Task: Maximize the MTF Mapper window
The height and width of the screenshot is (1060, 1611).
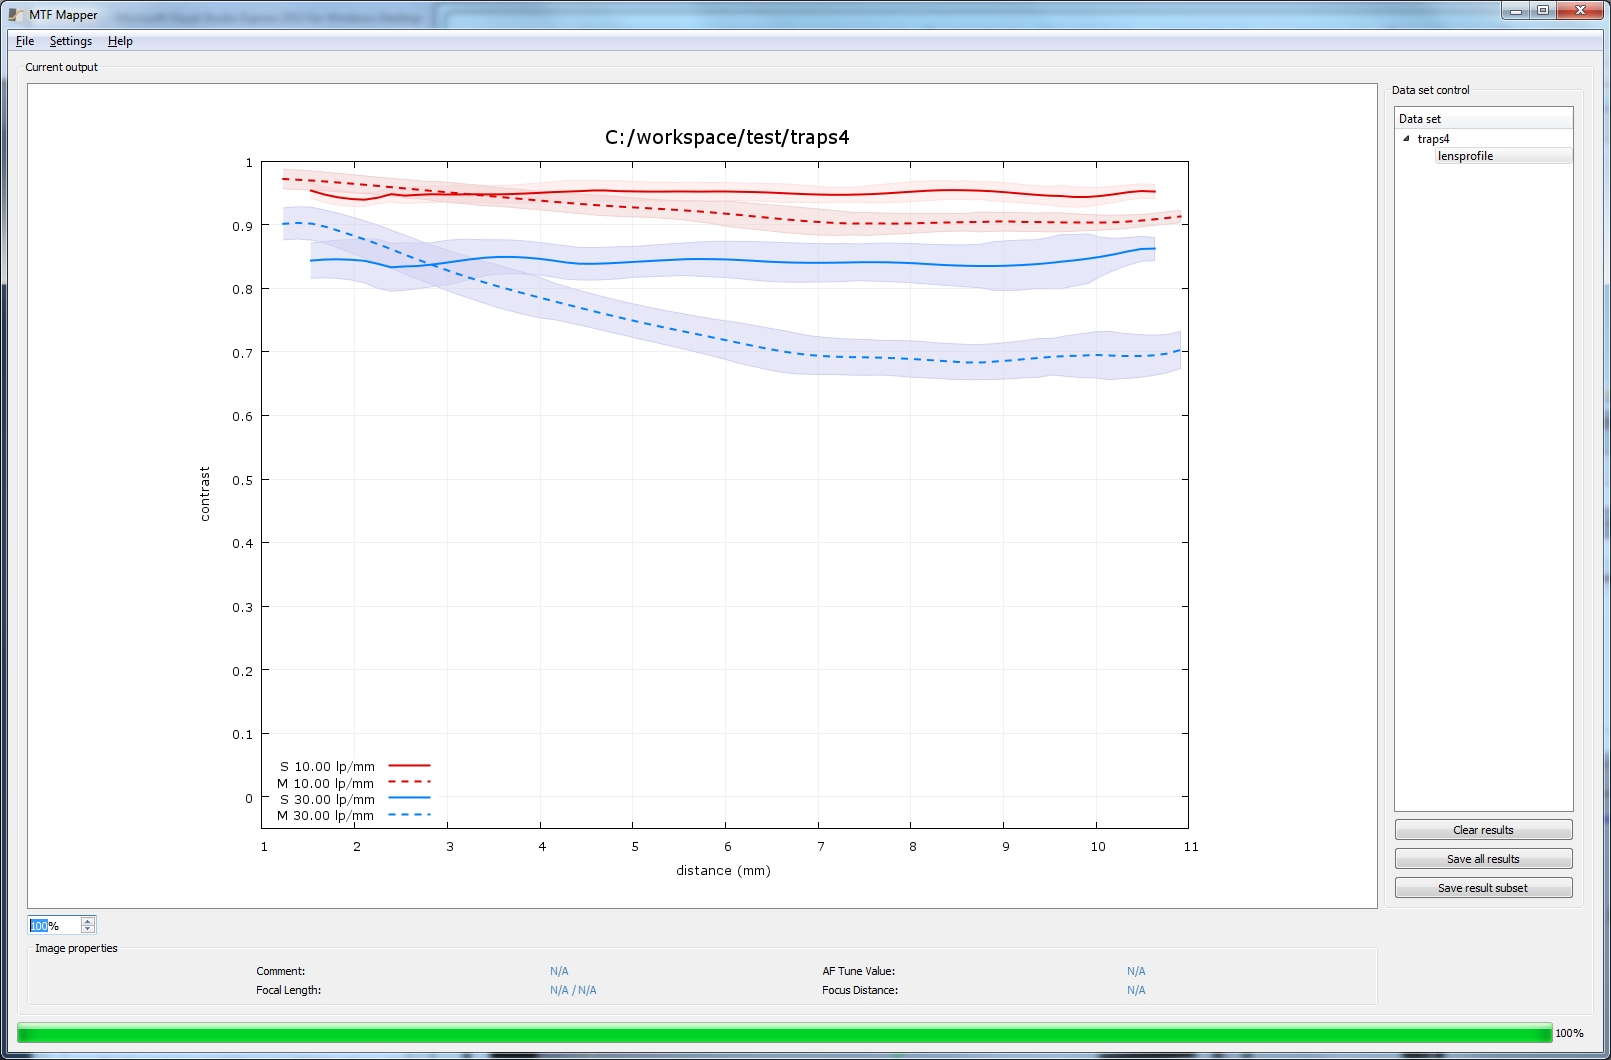Action: [1543, 11]
